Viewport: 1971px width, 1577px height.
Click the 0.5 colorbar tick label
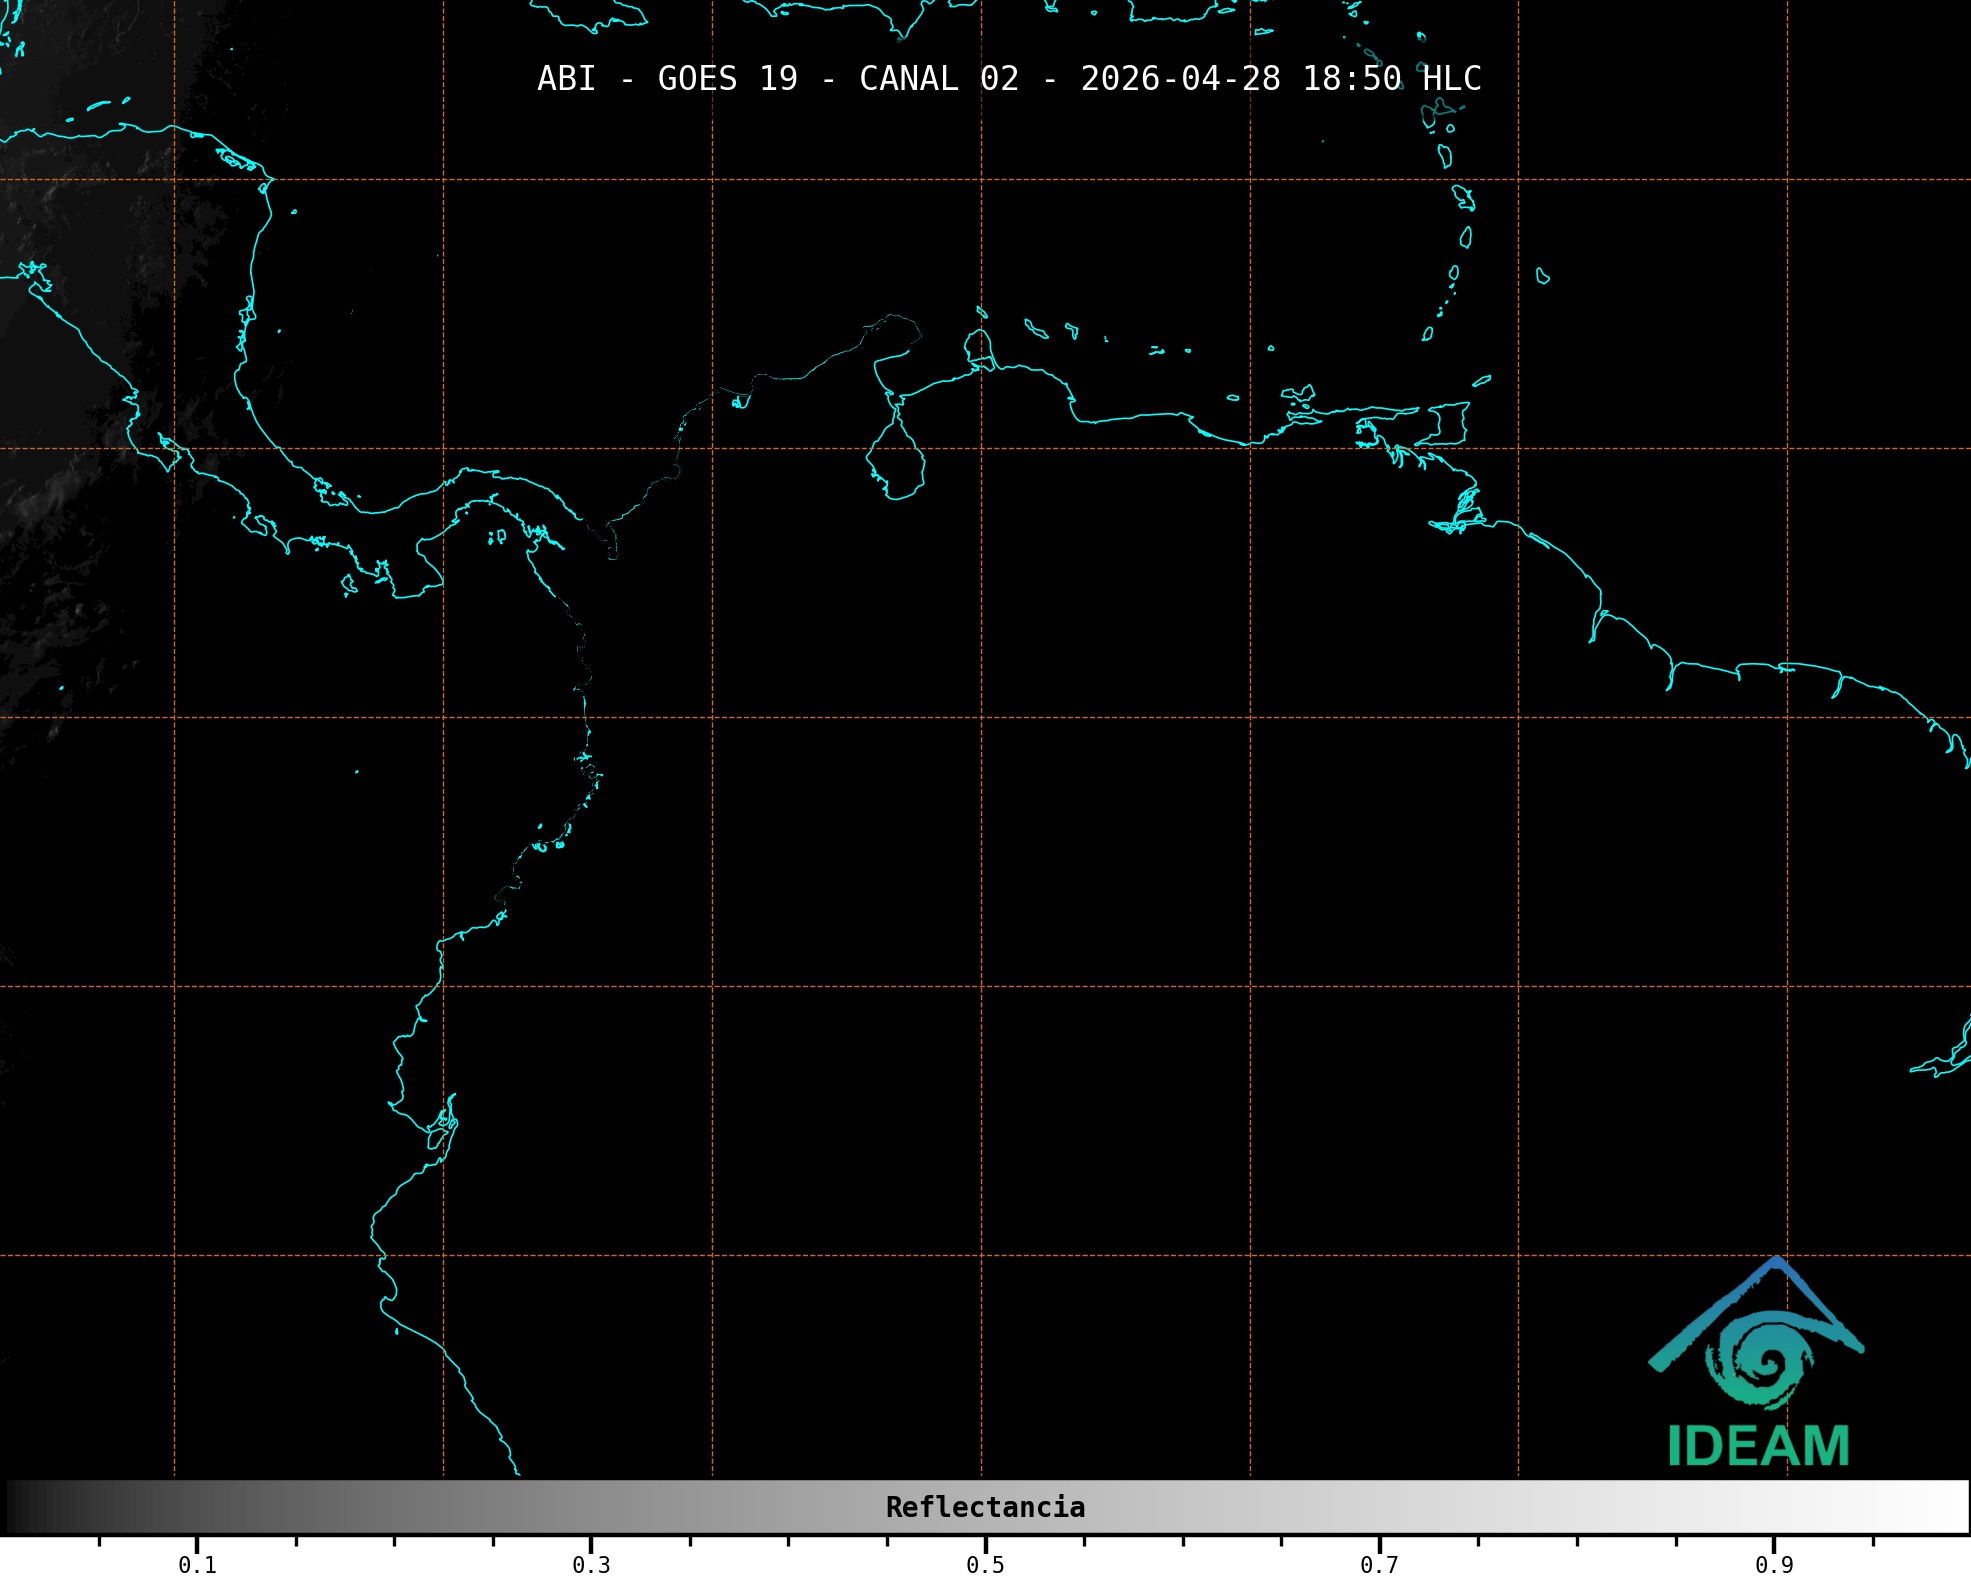pyautogui.click(x=985, y=1565)
